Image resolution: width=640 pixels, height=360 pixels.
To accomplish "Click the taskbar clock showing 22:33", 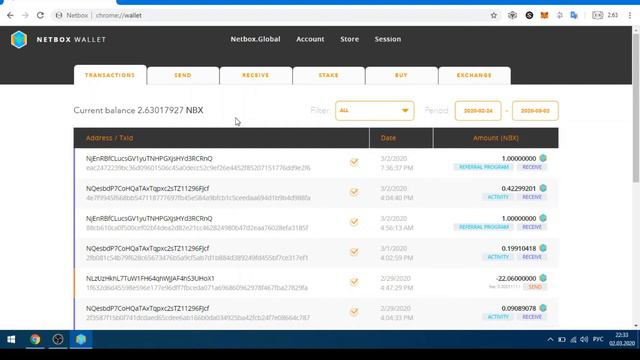I will click(622, 339).
